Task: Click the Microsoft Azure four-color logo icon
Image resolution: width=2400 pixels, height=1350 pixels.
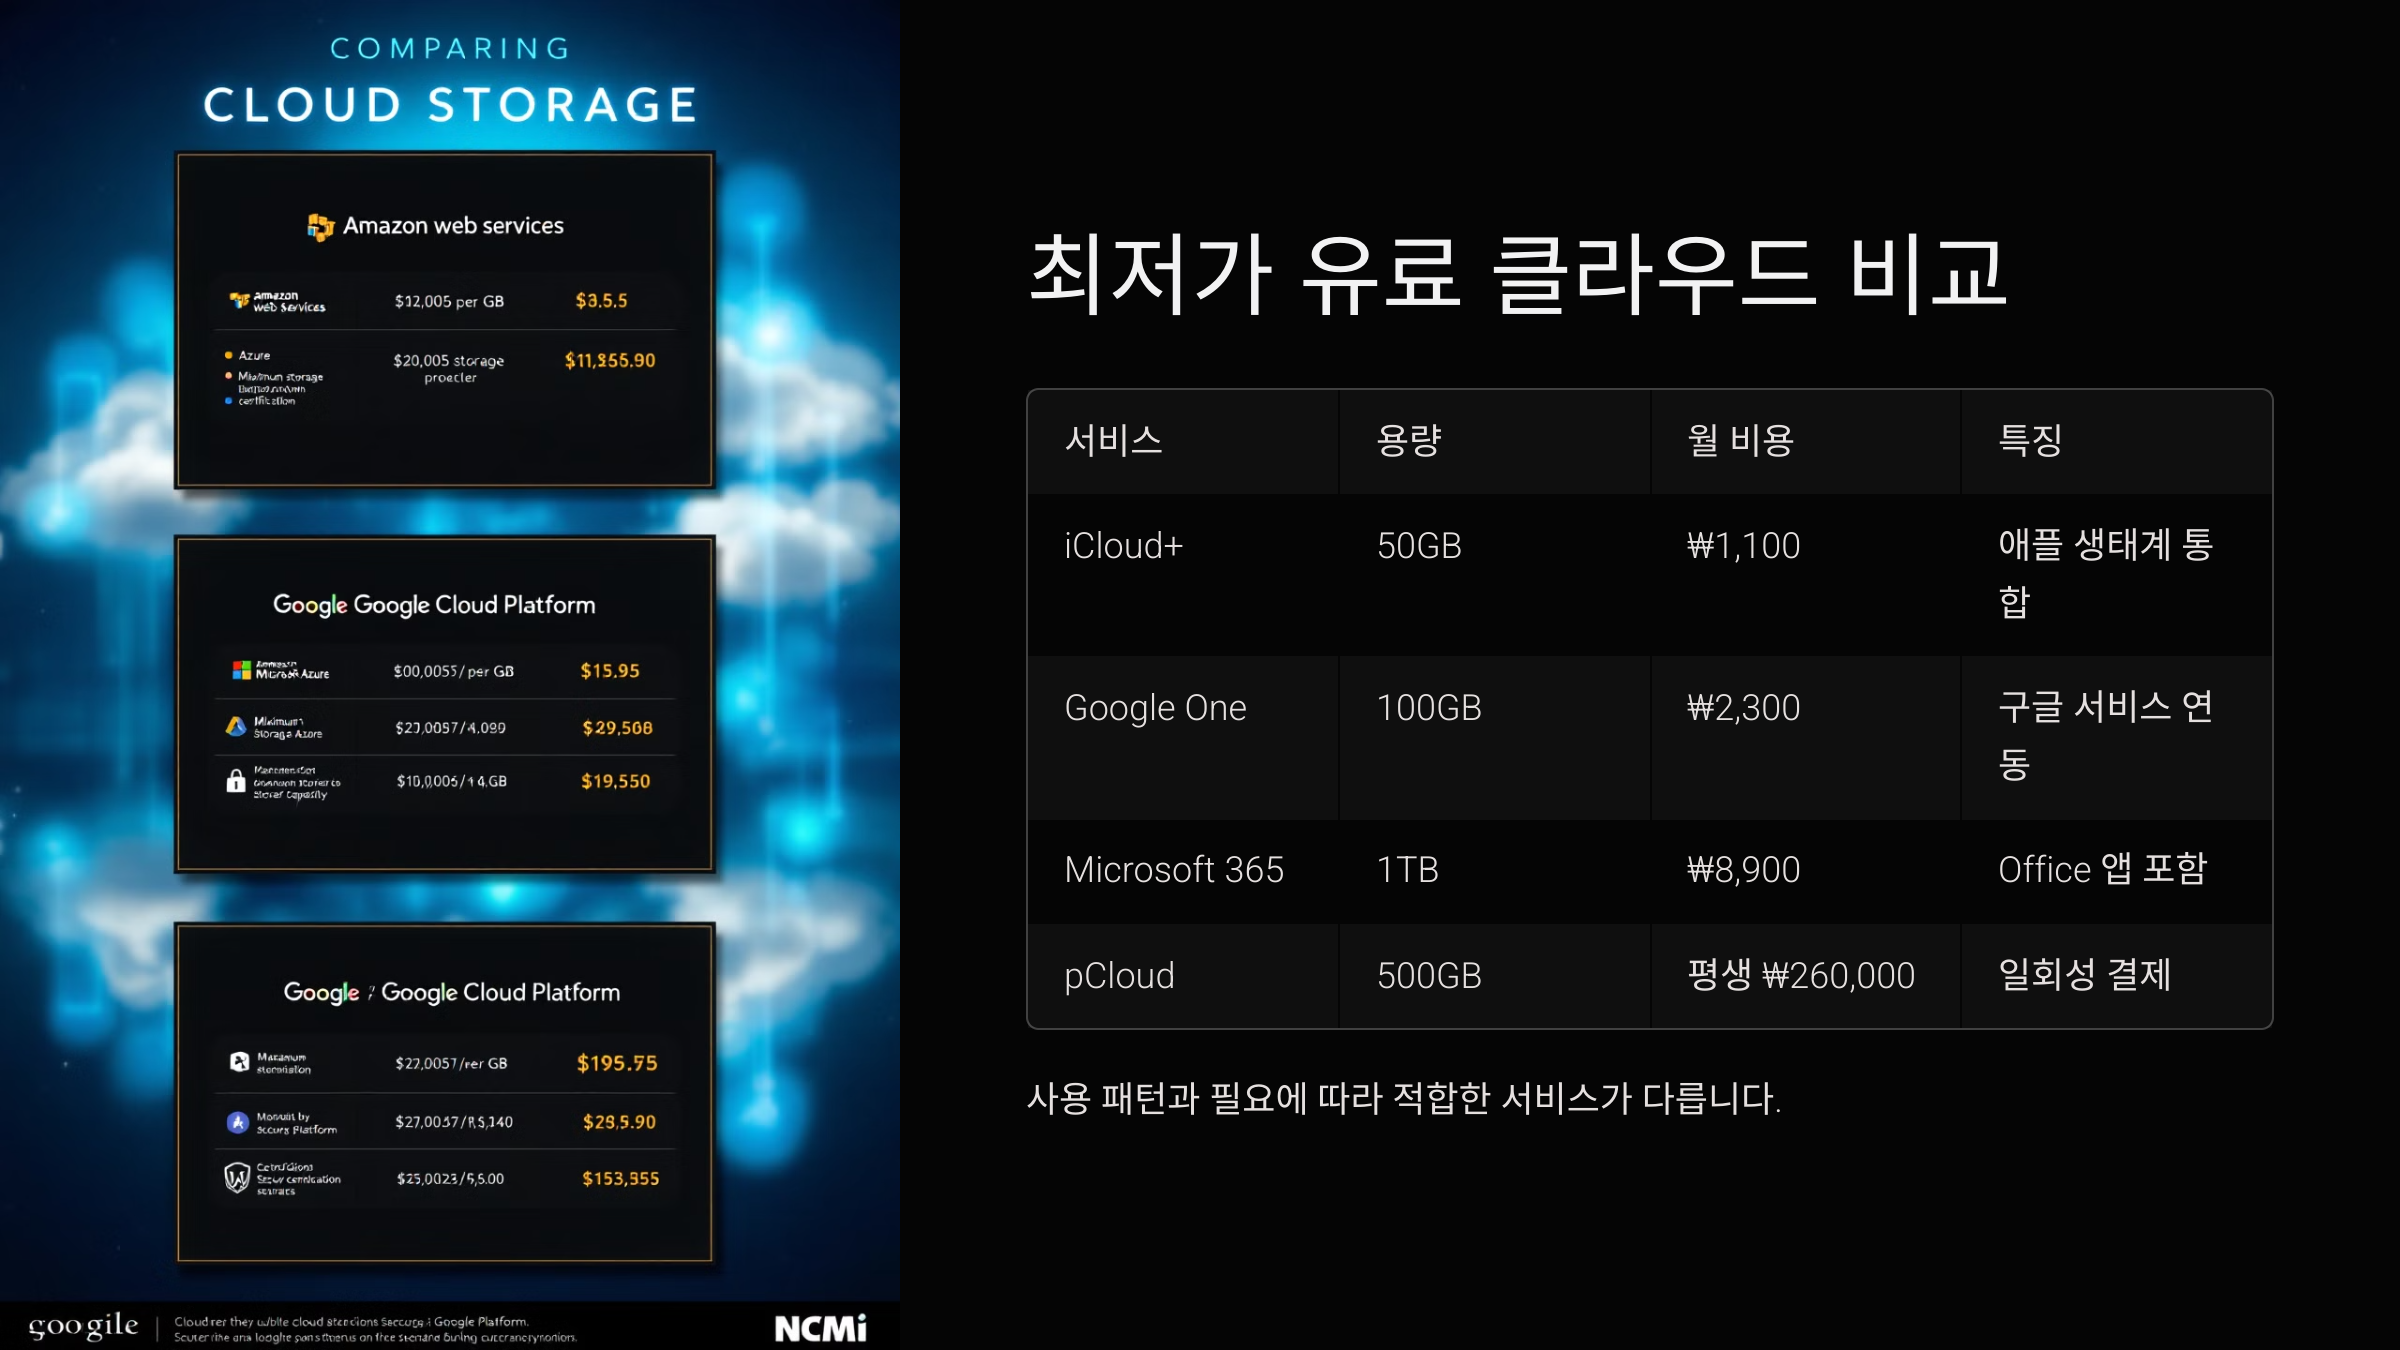Action: 241,670
